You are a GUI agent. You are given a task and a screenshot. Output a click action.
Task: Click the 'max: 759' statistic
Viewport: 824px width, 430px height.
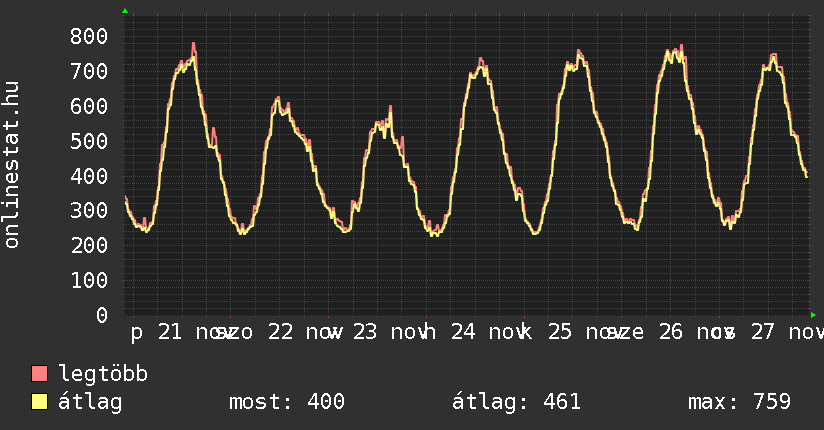tap(739, 402)
